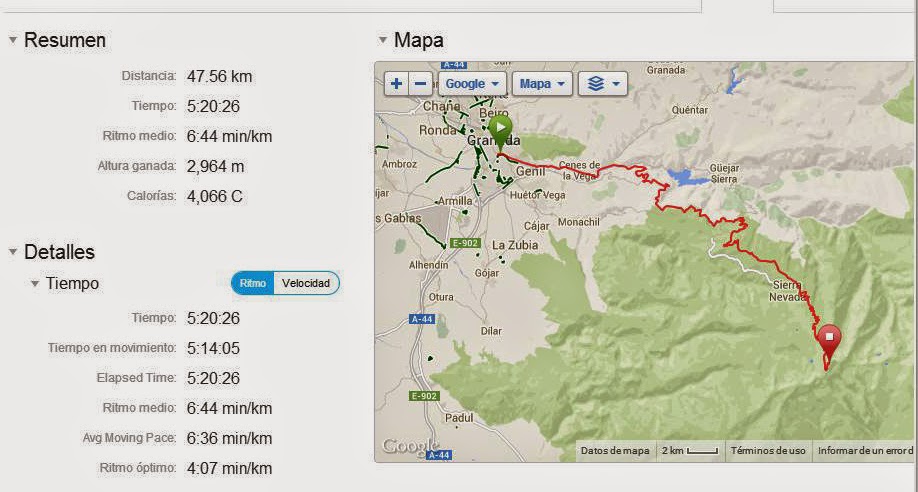Click the Google logo on the map
The width and height of the screenshot is (918, 492).
[409, 447]
